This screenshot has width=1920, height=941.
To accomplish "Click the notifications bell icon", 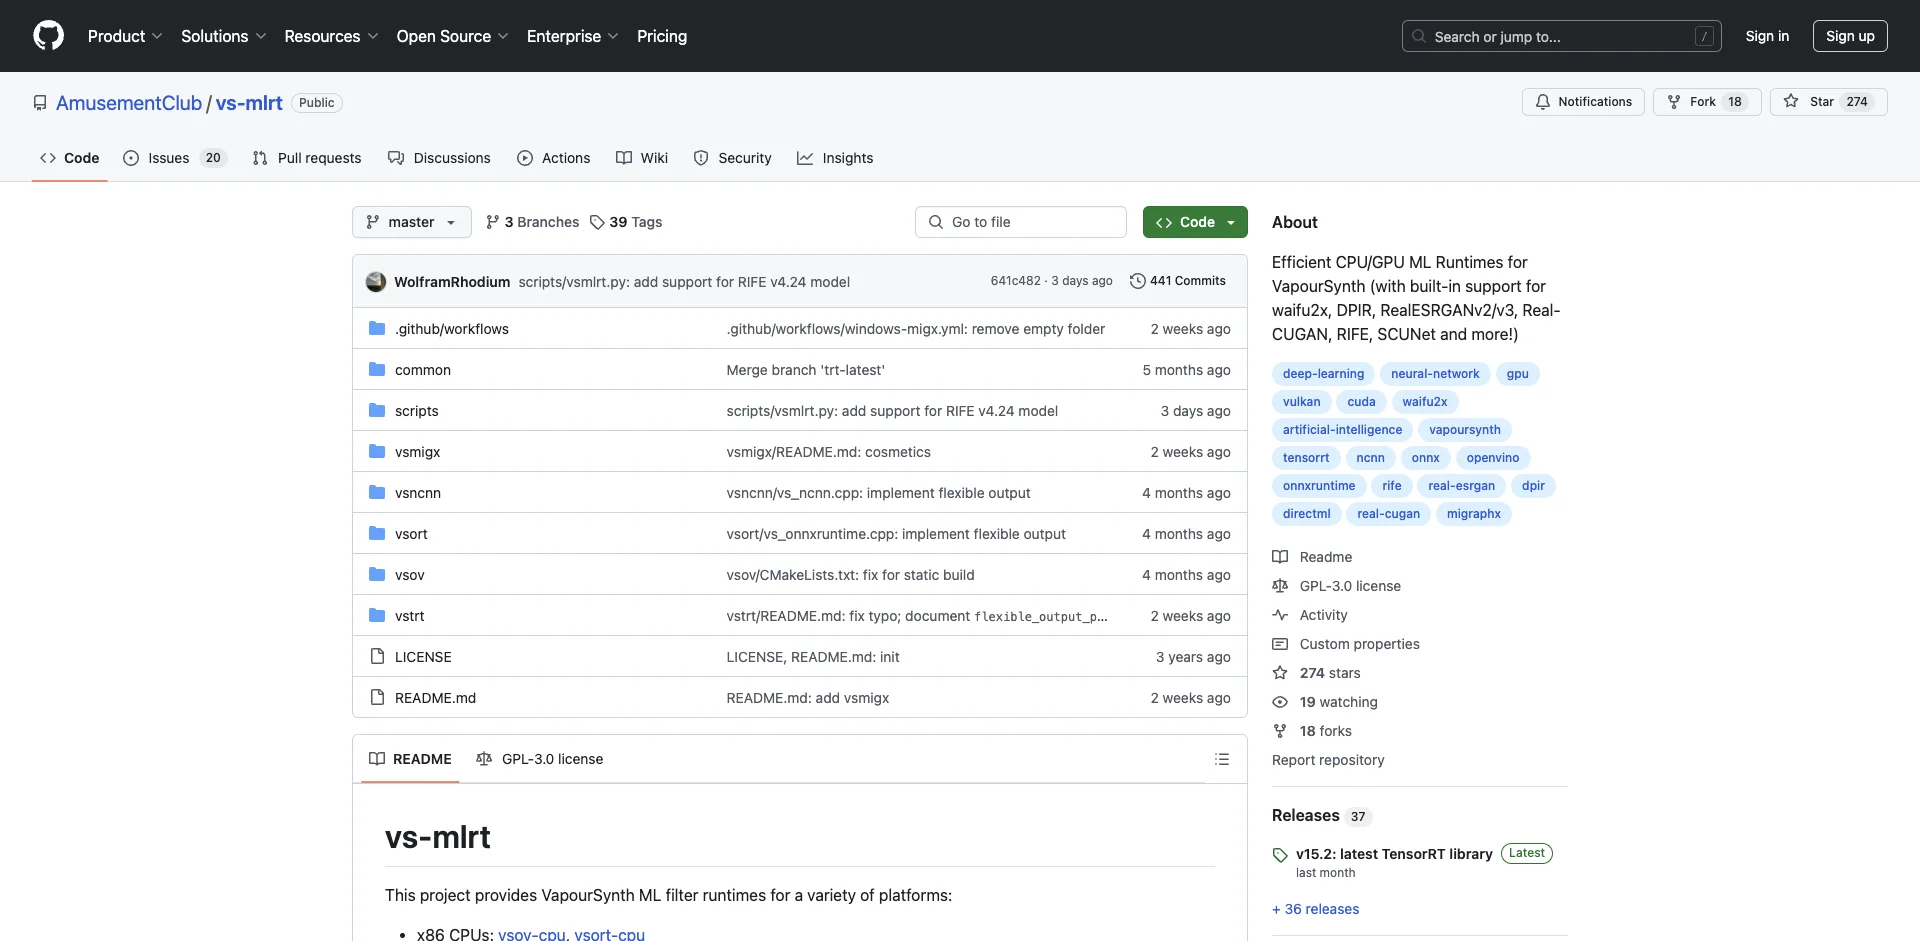I will tap(1543, 102).
